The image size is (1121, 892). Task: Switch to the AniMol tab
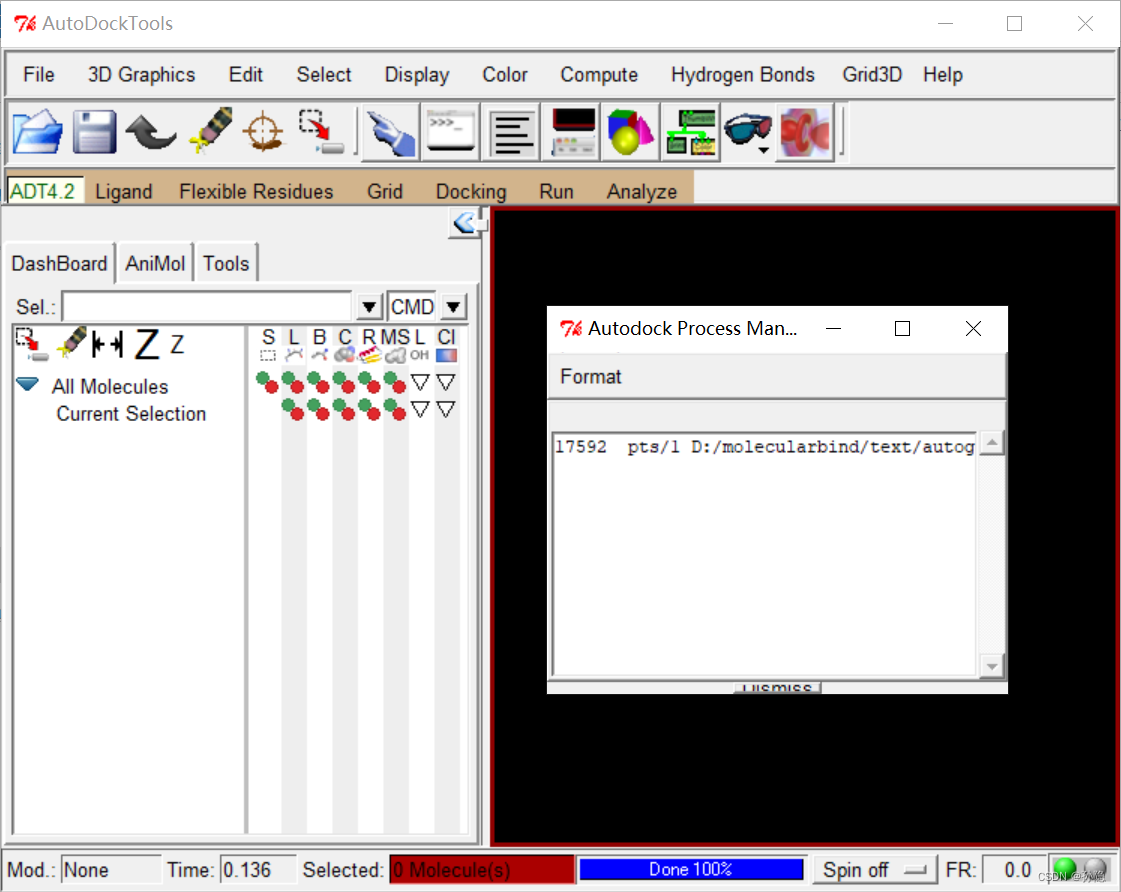(x=155, y=264)
